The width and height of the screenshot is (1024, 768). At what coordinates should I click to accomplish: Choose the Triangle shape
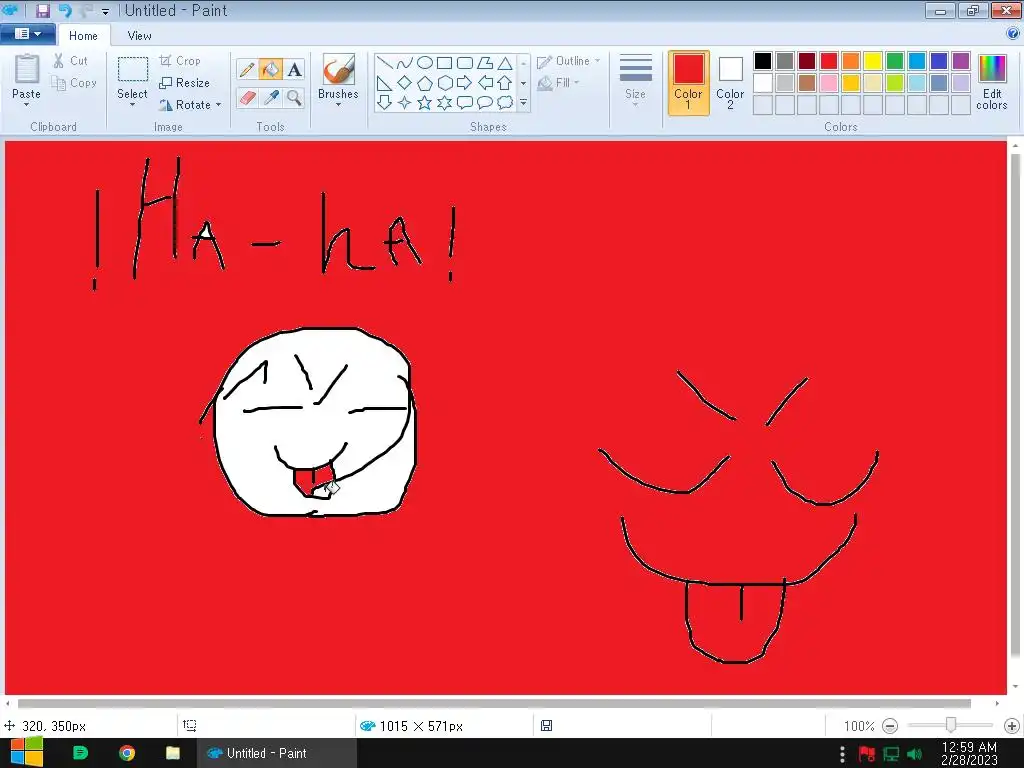coord(505,63)
